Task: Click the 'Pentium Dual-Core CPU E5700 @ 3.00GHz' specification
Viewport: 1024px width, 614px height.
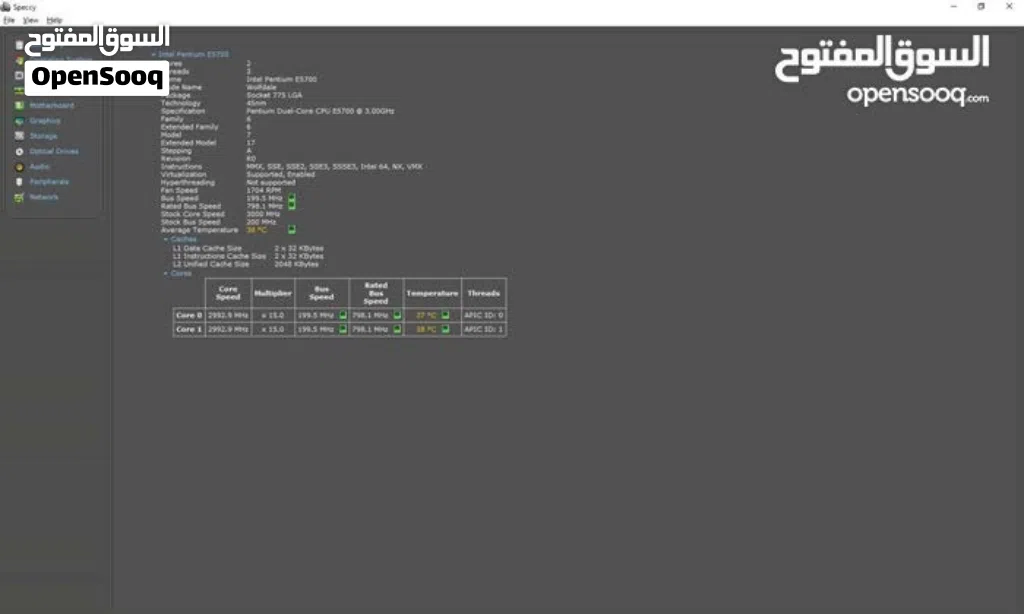Action: coord(320,111)
